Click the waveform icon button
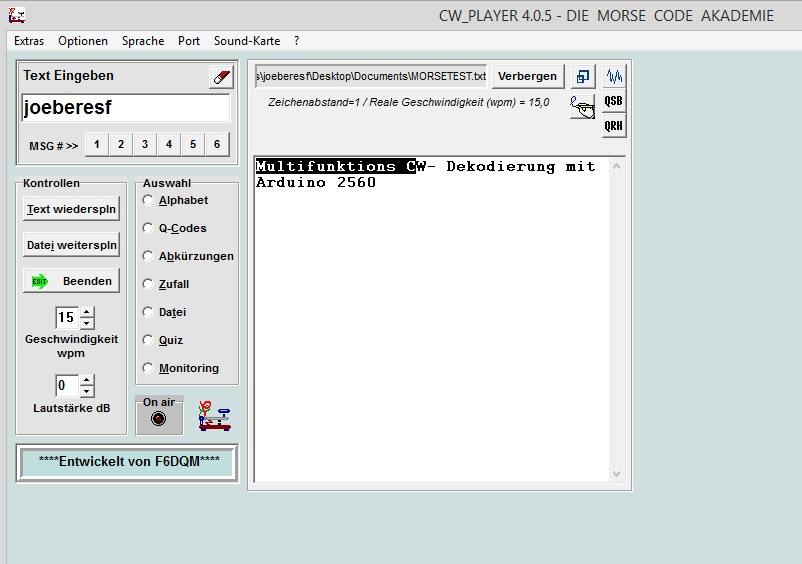 pyautogui.click(x=614, y=76)
